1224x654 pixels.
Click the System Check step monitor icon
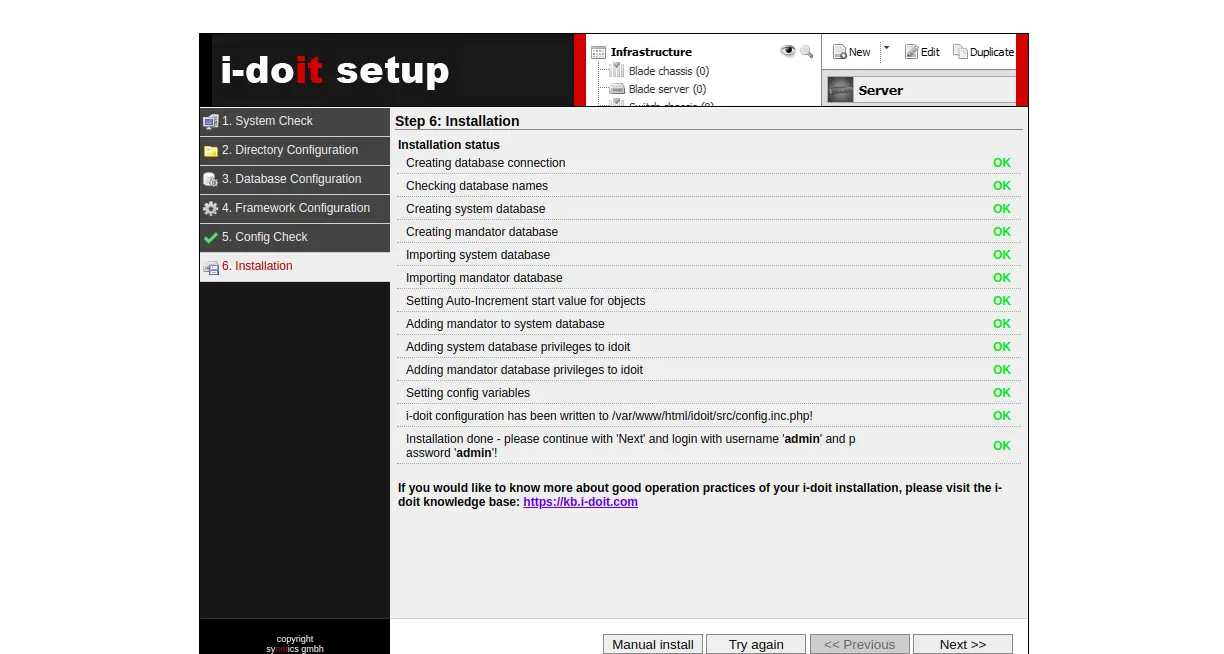pyautogui.click(x=210, y=122)
